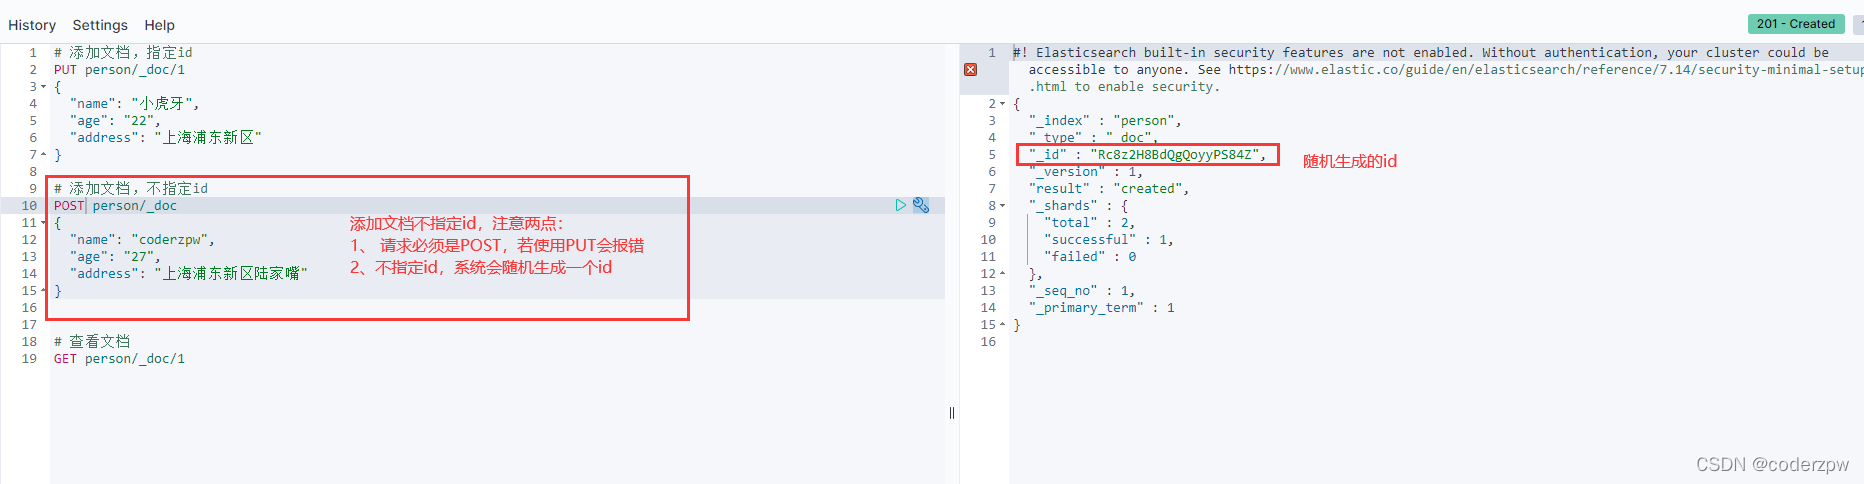Click "result" : "created" in output
Screen dimensions: 1864x484
pyautogui.click(x=1109, y=189)
